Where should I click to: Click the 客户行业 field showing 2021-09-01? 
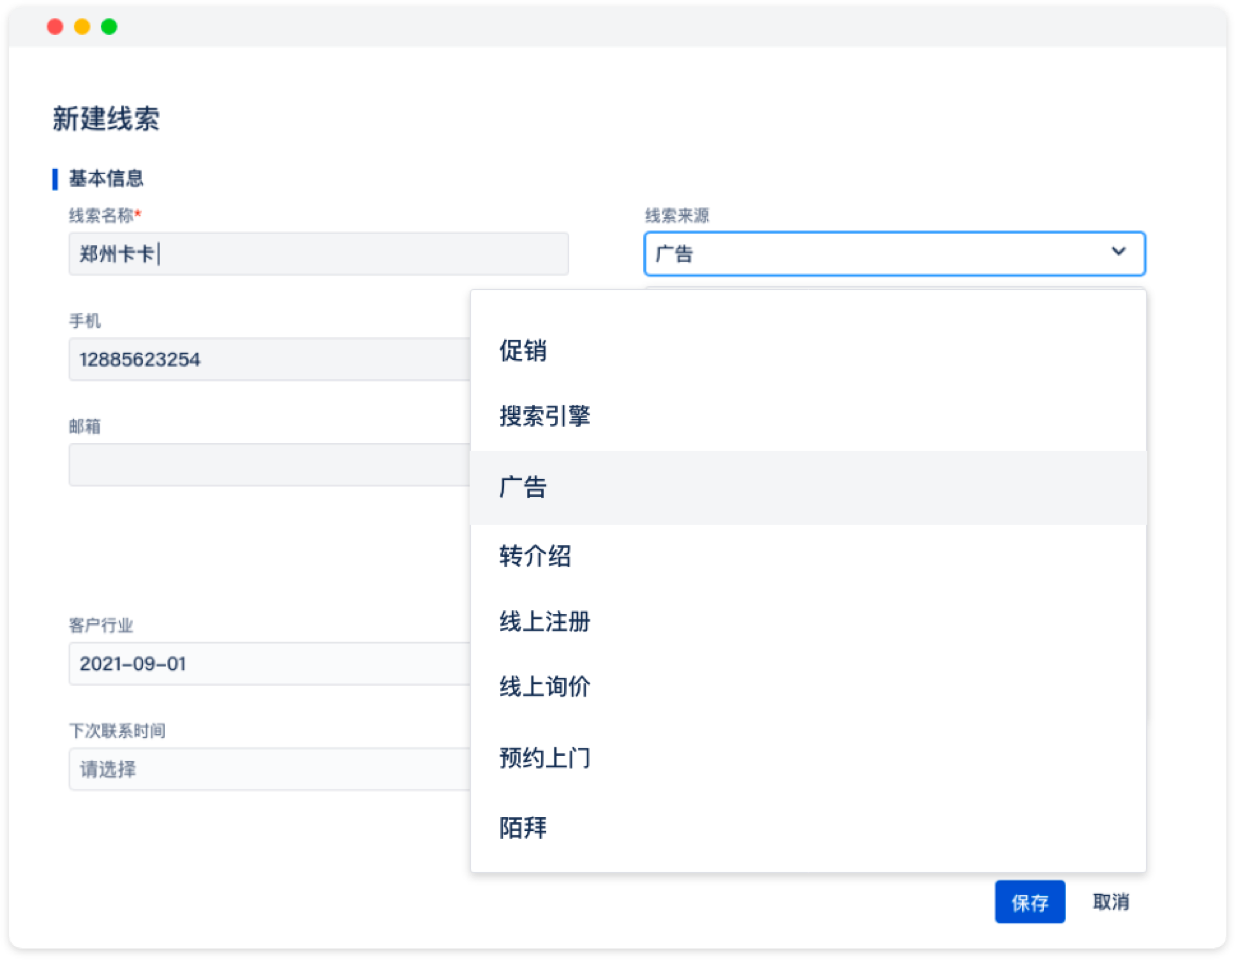[270, 664]
